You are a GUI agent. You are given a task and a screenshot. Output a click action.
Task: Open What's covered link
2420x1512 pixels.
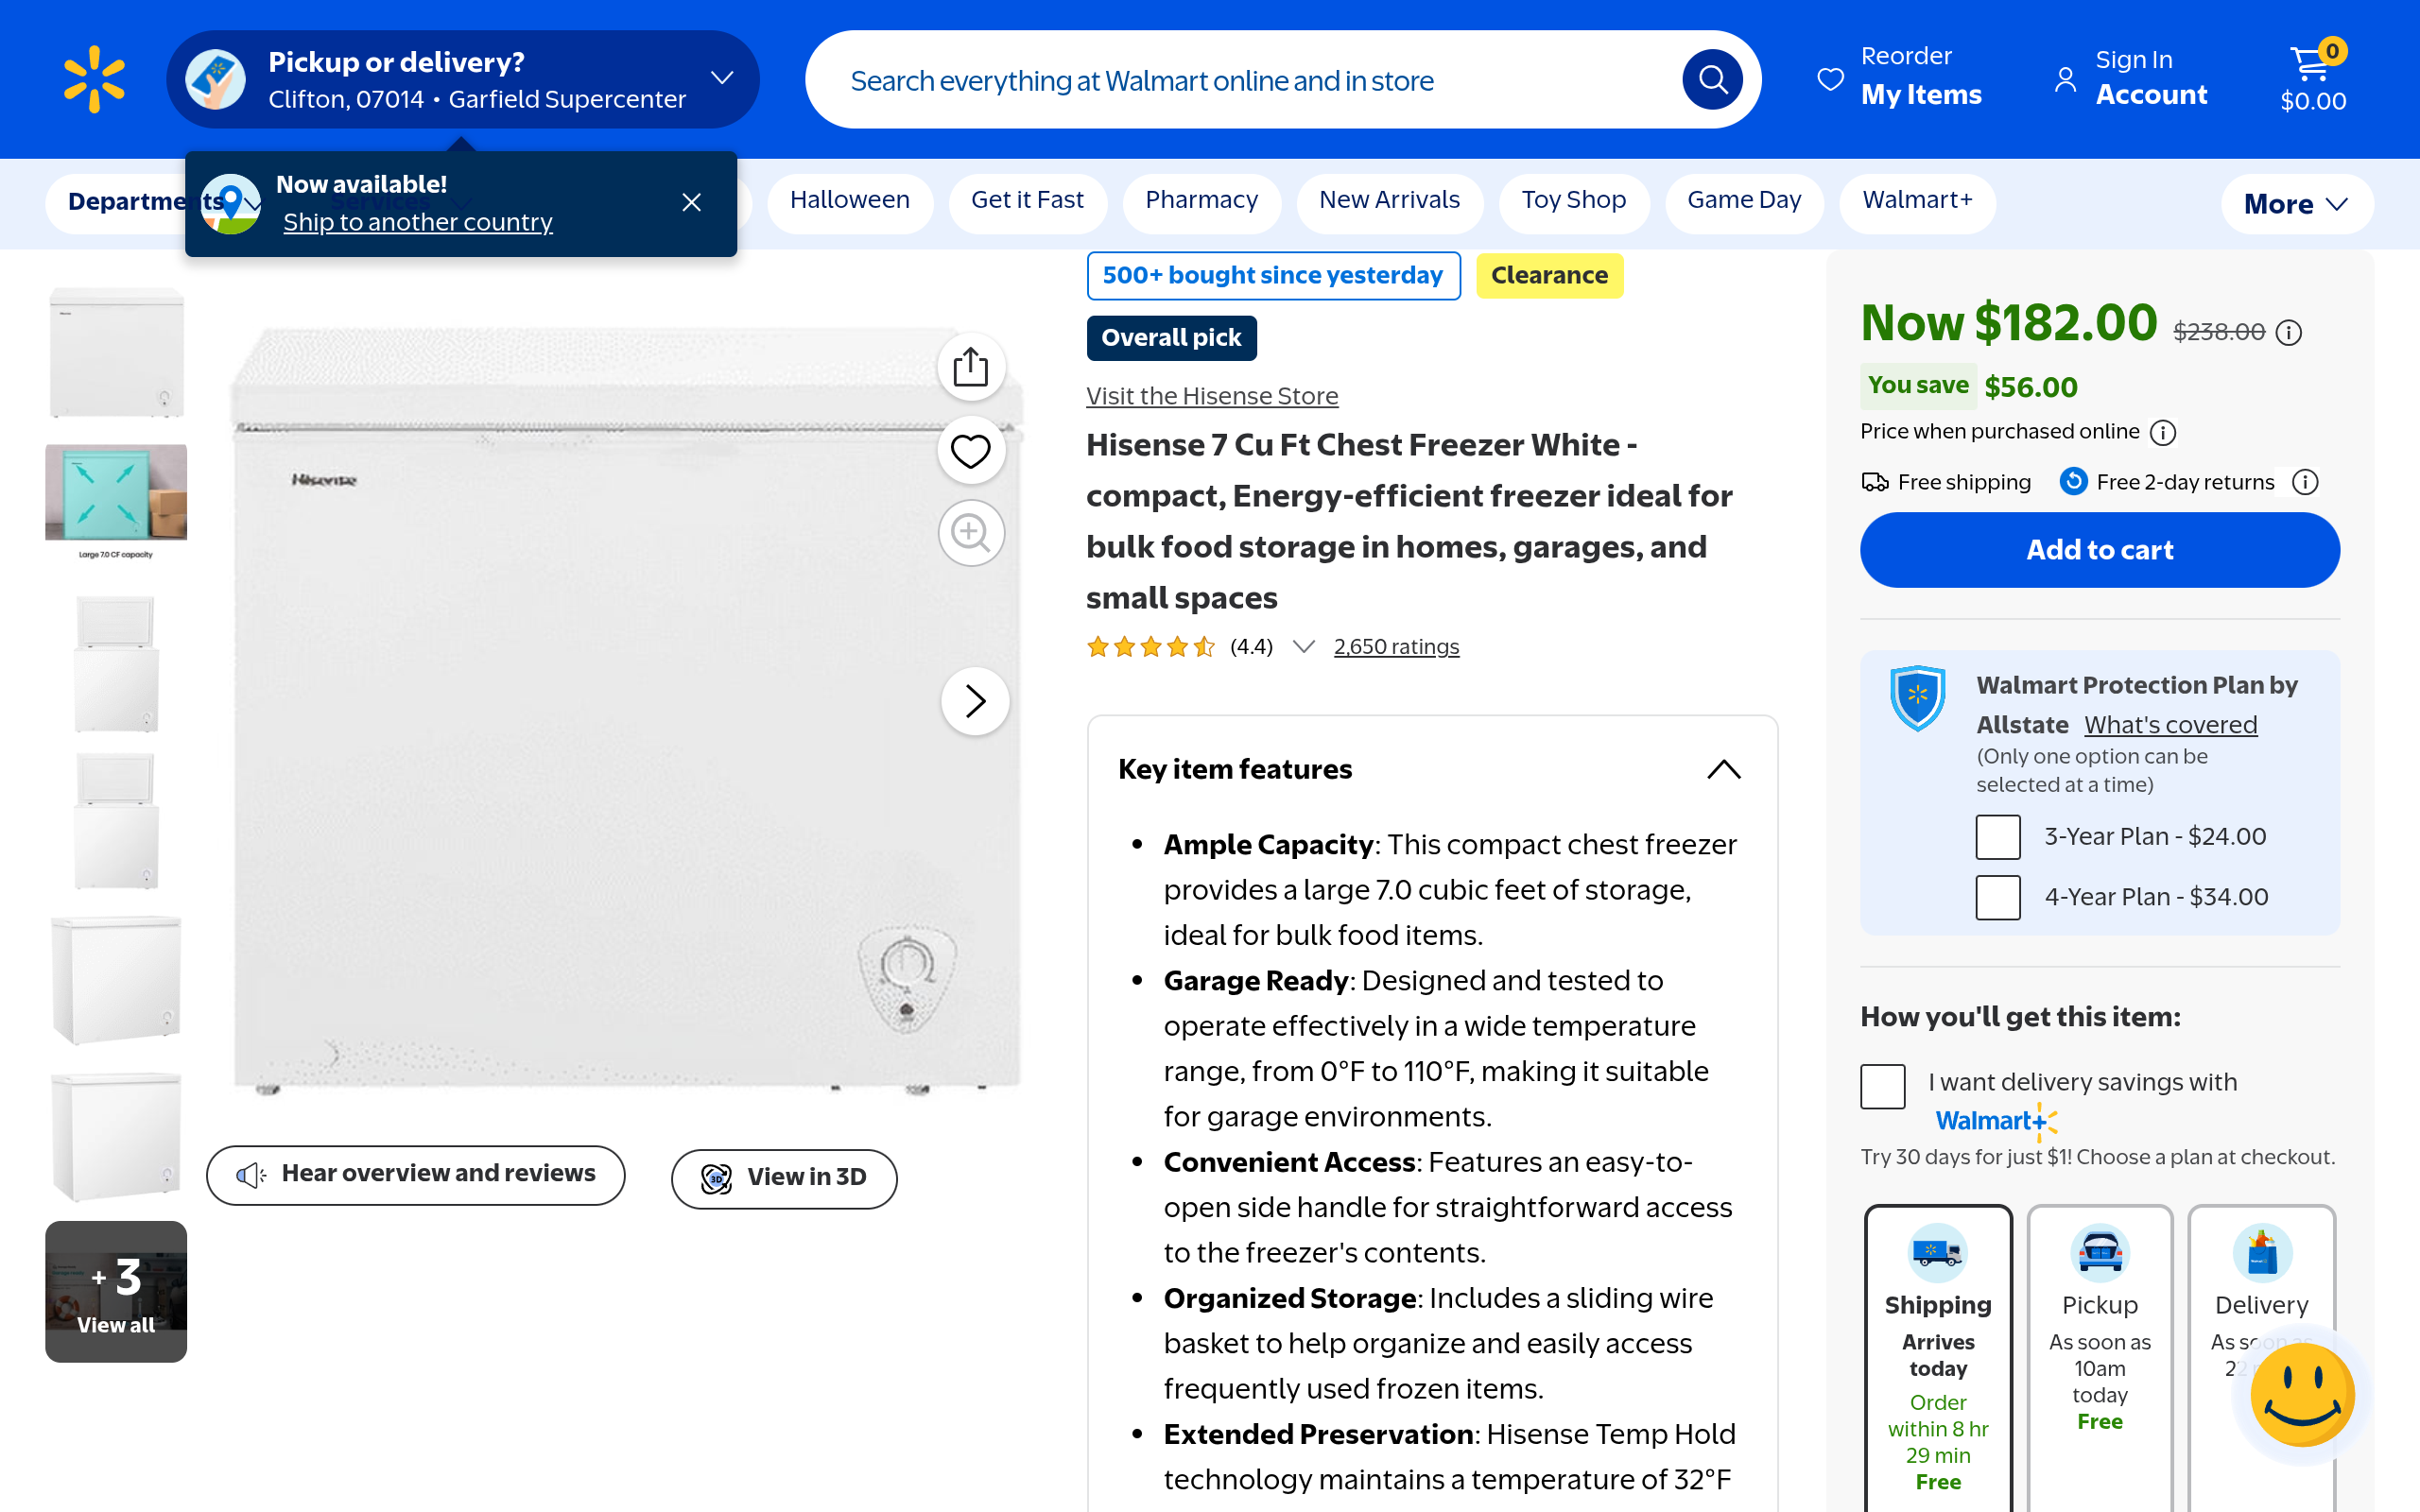2170,725
